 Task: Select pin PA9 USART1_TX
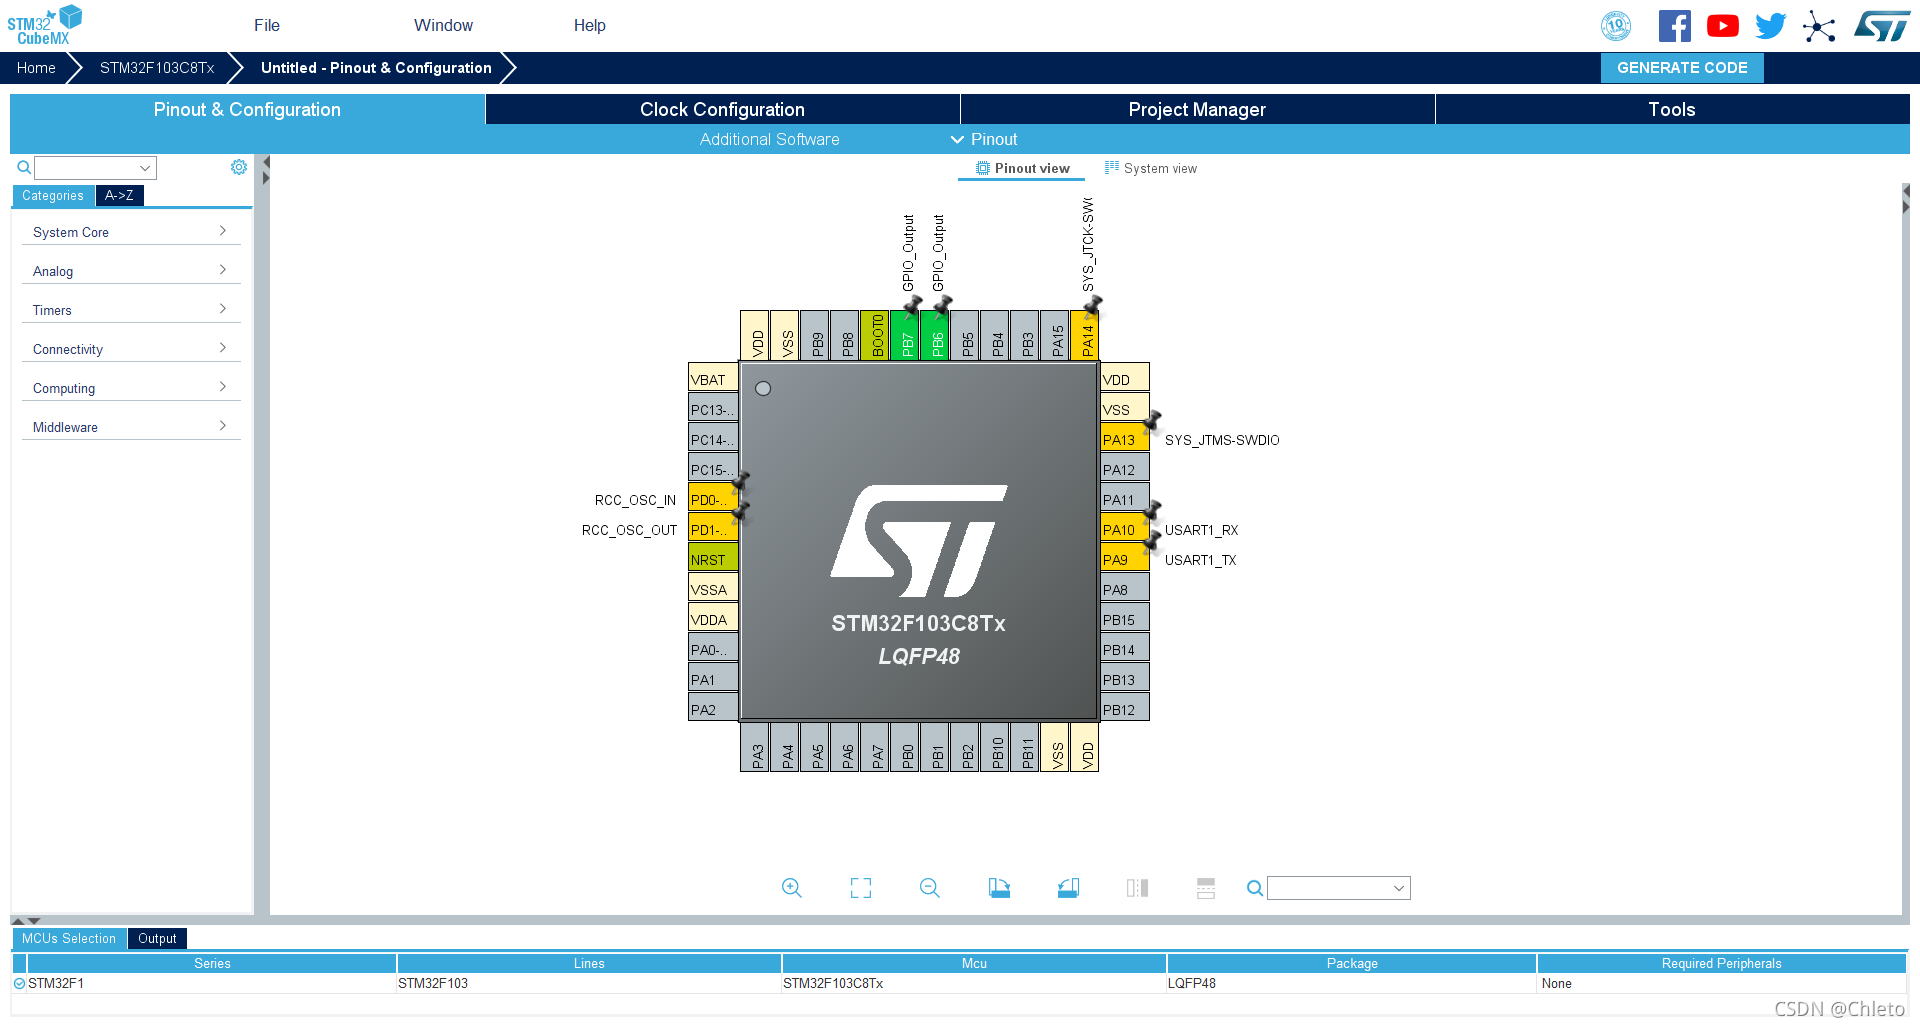(x=1125, y=558)
